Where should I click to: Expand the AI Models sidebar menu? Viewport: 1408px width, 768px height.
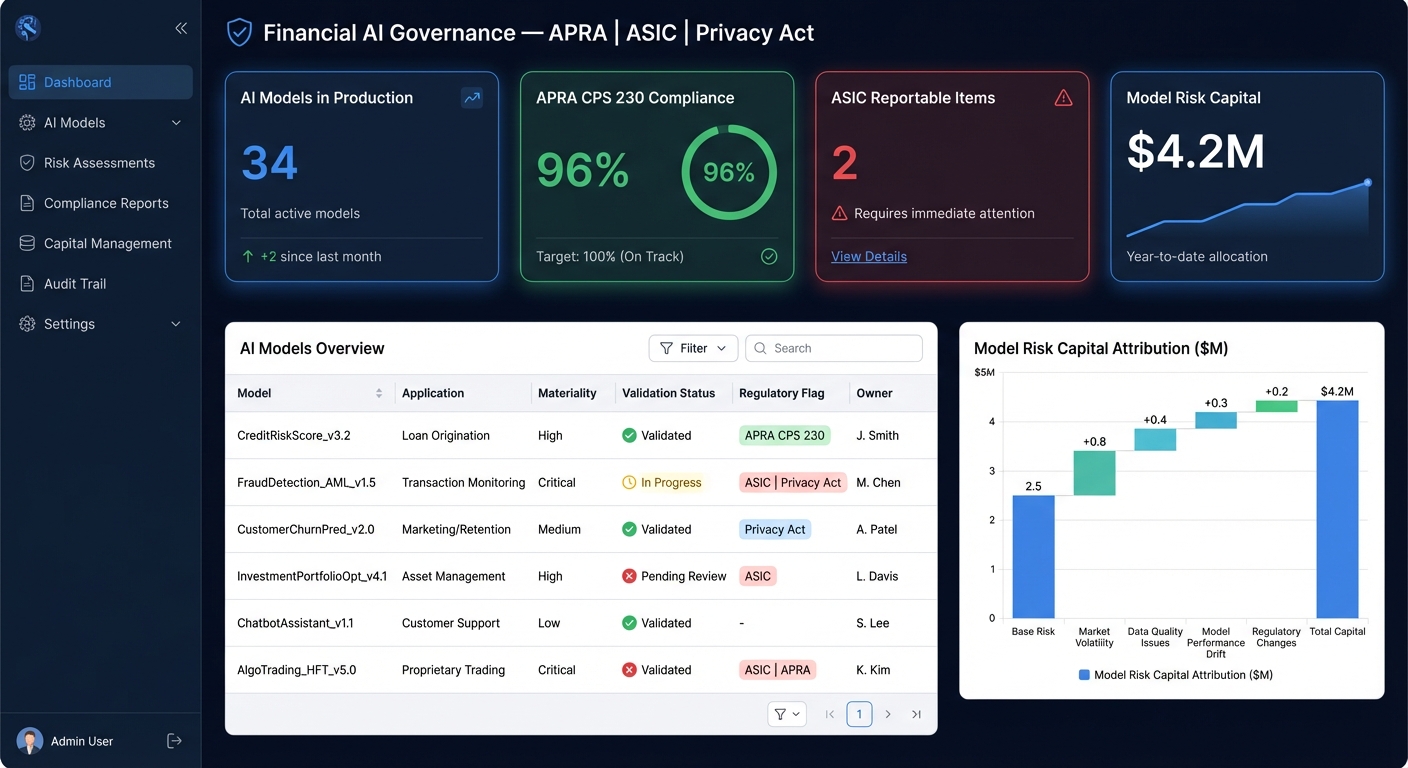(x=176, y=122)
